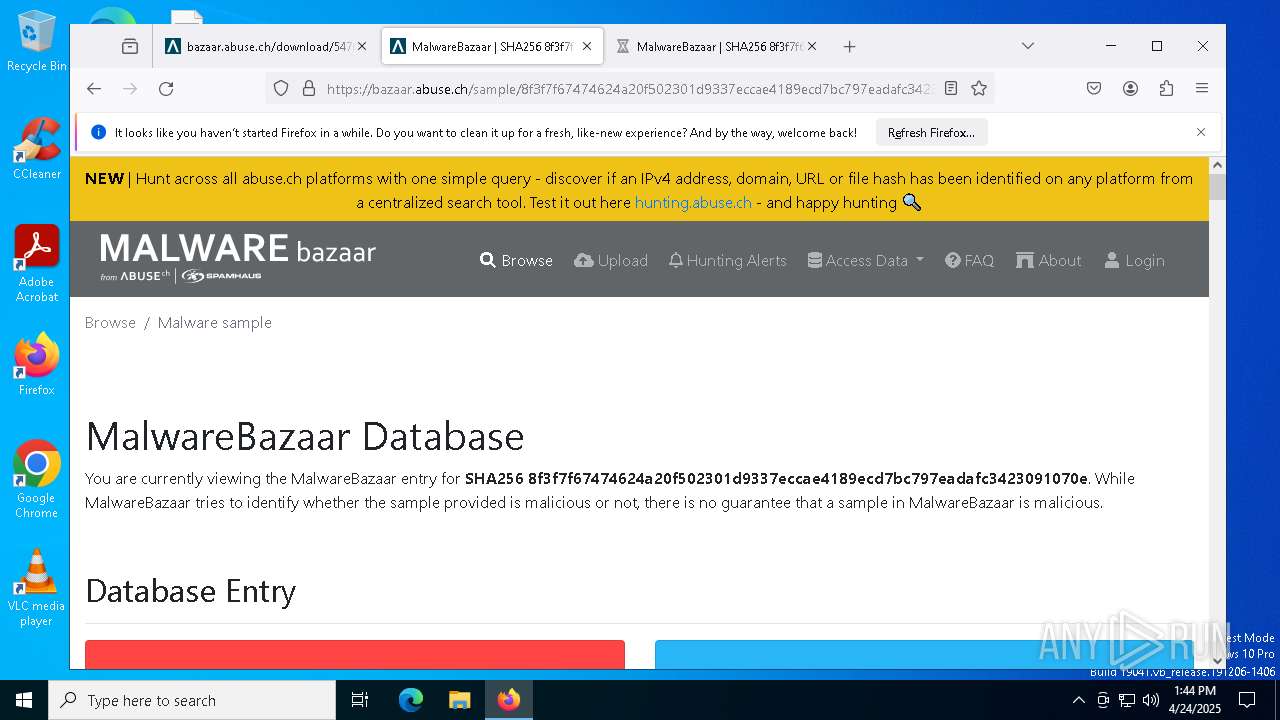Open Upload in navigation bar
1280x720 pixels.
click(x=611, y=260)
